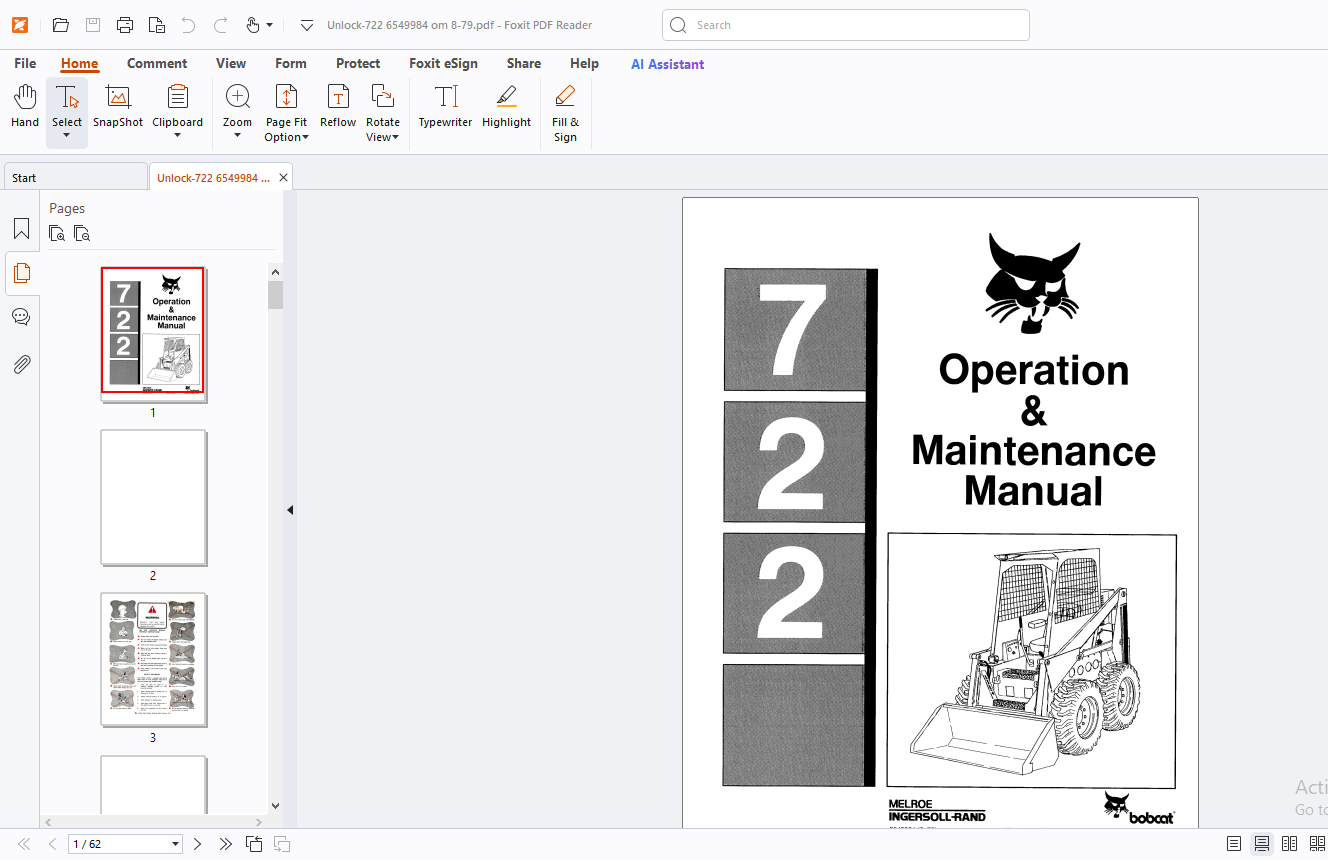Close the Unlock-722 document tab

(x=283, y=178)
